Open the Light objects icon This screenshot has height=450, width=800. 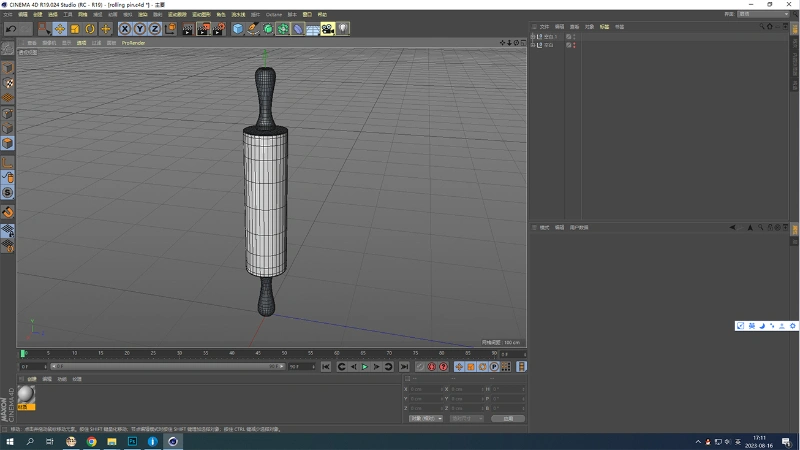tap(343, 29)
